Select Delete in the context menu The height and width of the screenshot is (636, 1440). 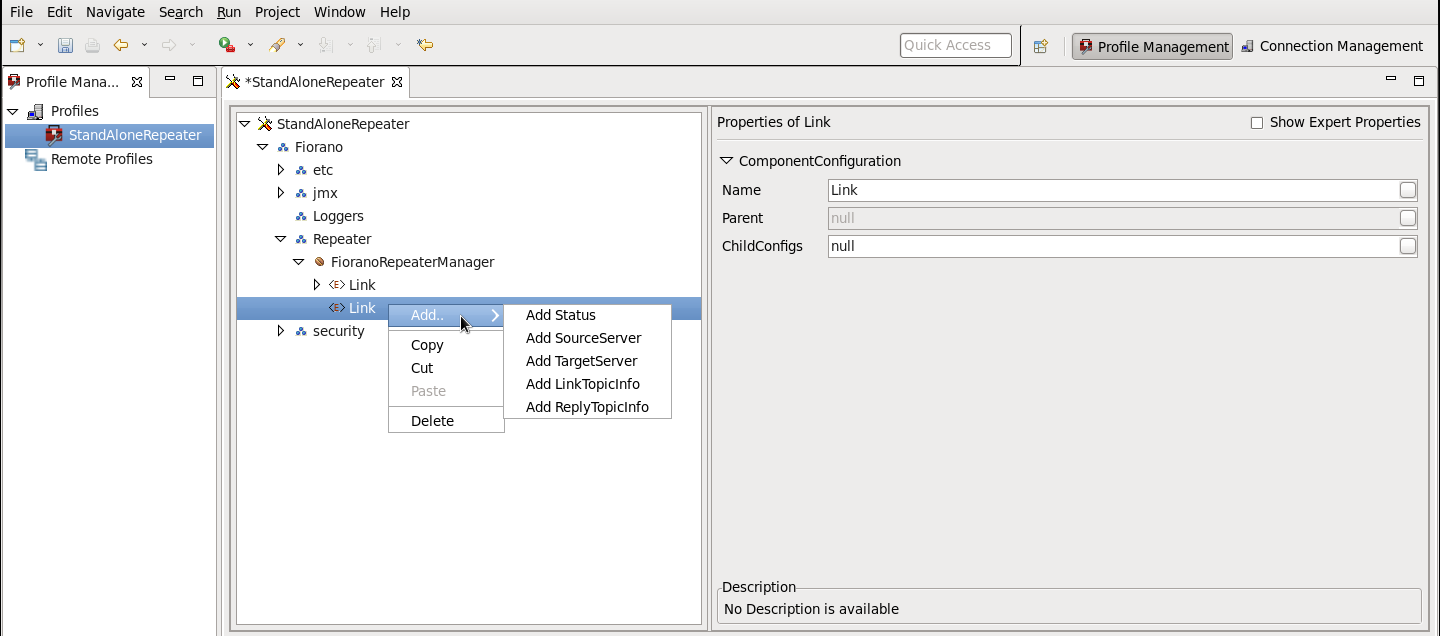click(x=446, y=421)
